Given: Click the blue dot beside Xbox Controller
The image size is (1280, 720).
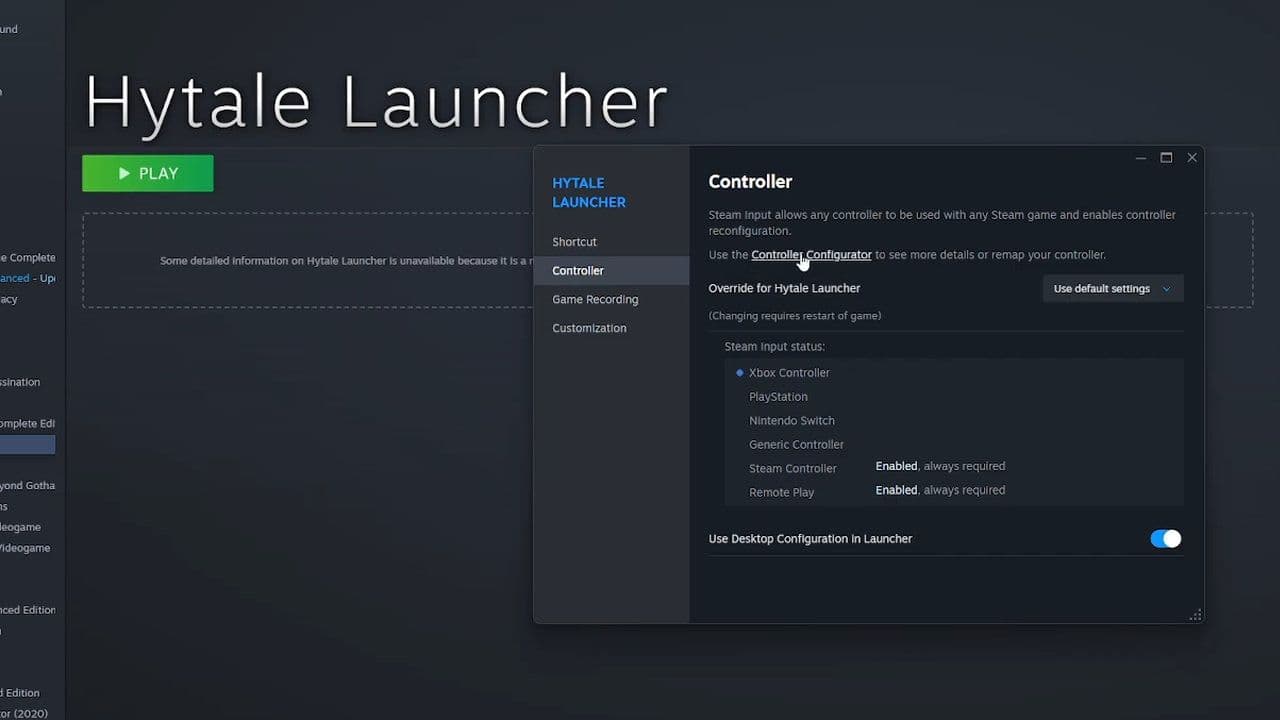Looking at the screenshot, I should [740, 373].
